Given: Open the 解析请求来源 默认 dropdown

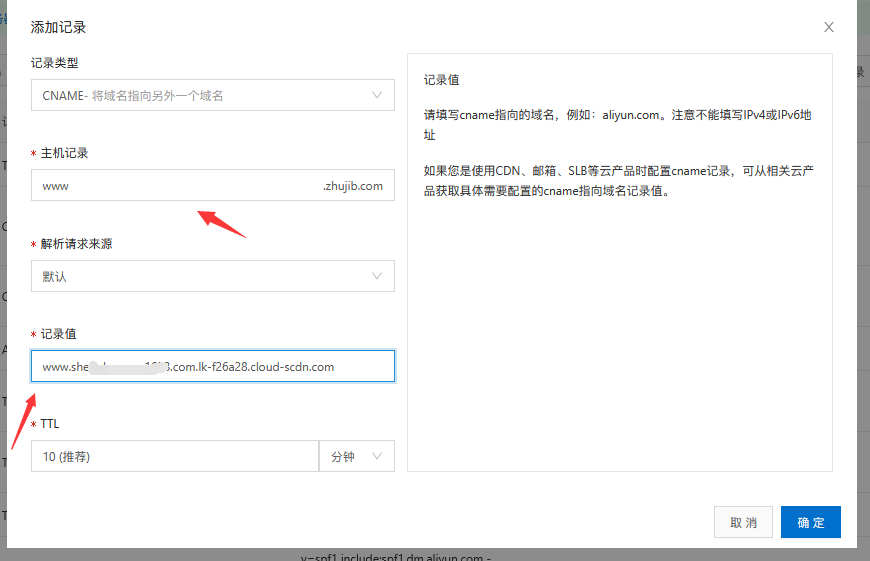Looking at the screenshot, I should click(x=213, y=276).
